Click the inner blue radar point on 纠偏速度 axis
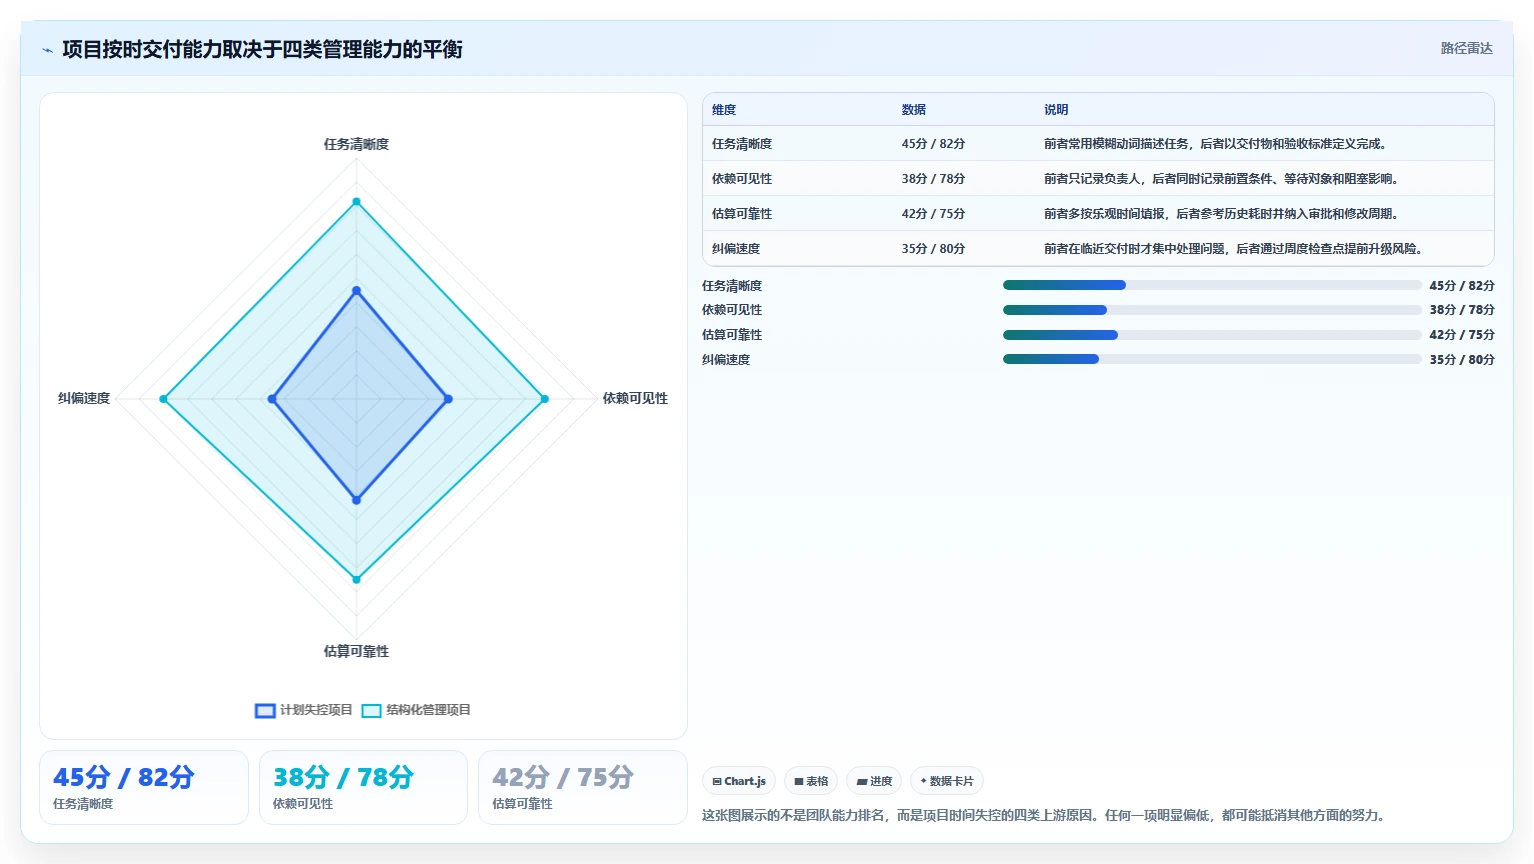Screen dimensions: 1534x864 coord(272,399)
